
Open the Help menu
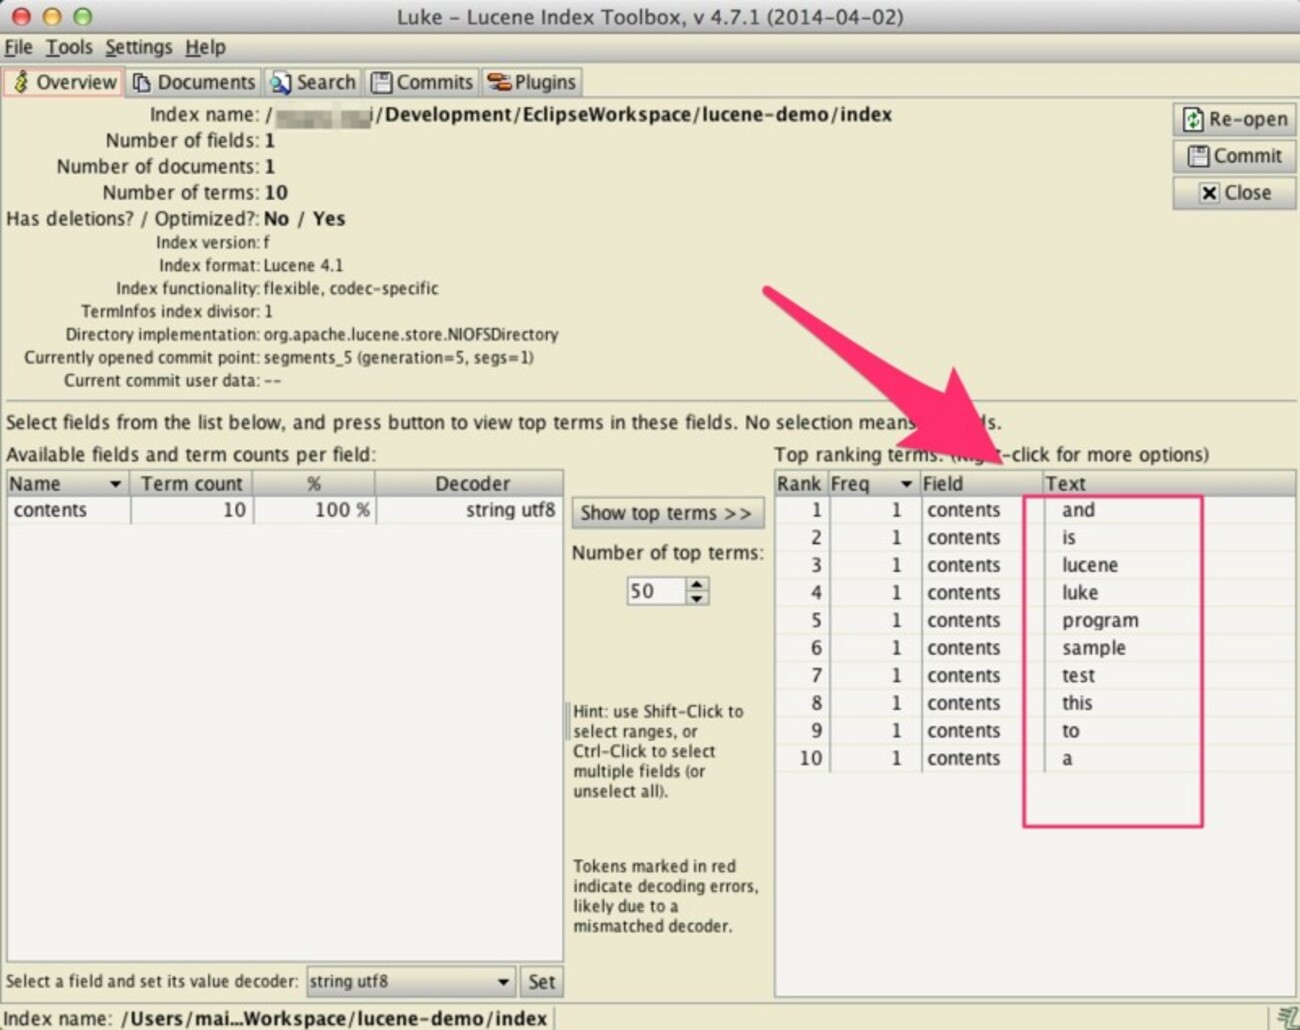[x=205, y=47]
